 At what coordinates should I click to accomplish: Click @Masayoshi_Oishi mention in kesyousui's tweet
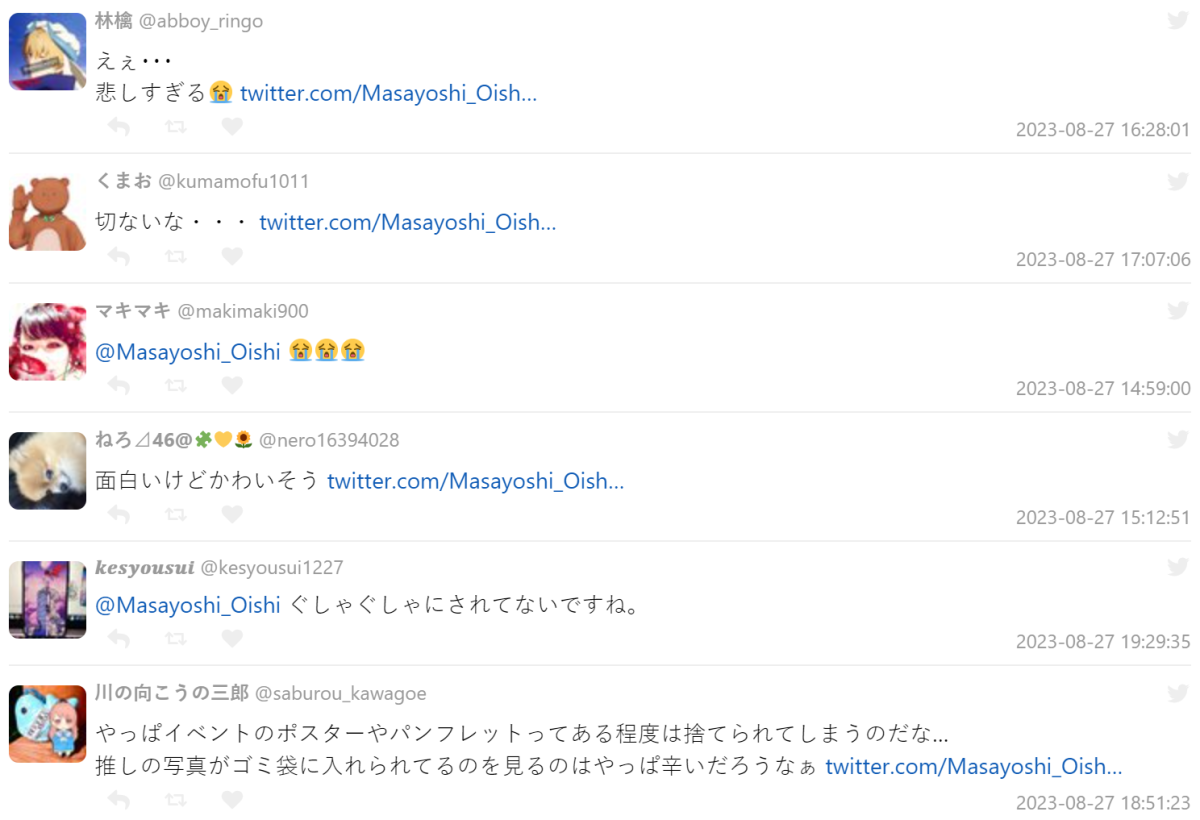coord(188,605)
